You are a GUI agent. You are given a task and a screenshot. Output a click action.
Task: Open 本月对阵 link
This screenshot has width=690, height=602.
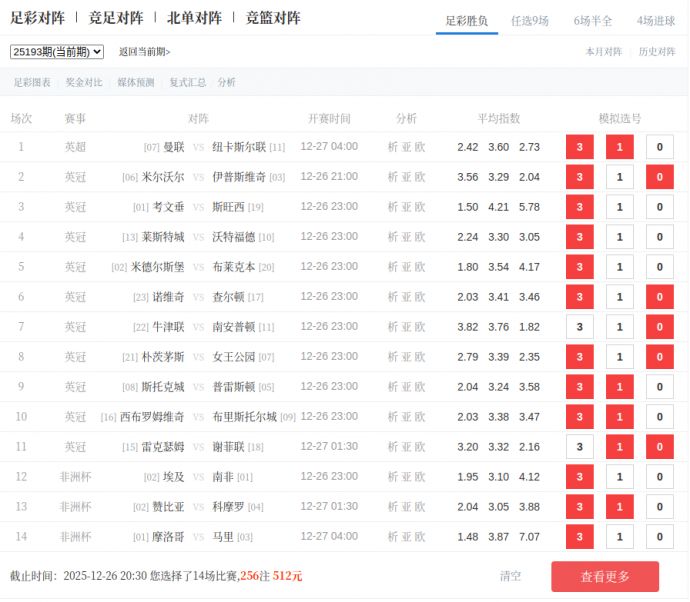pyautogui.click(x=603, y=52)
